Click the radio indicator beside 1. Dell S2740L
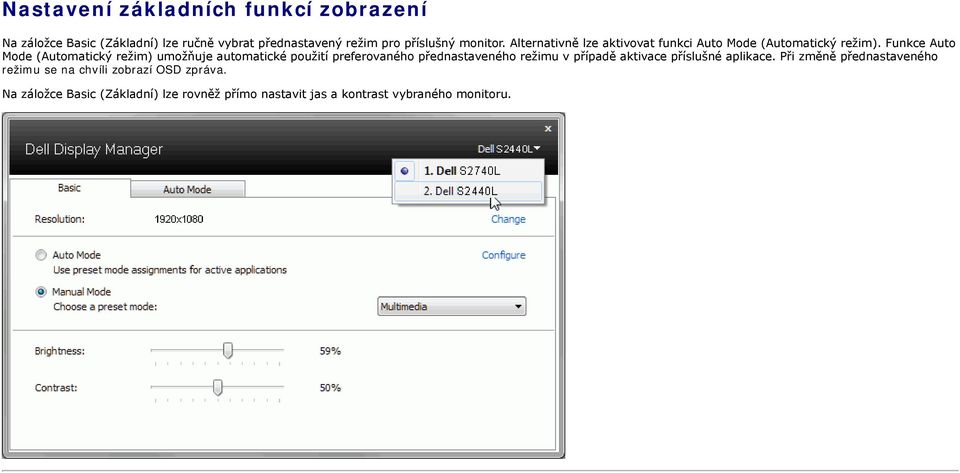960x473 pixels. (404, 171)
